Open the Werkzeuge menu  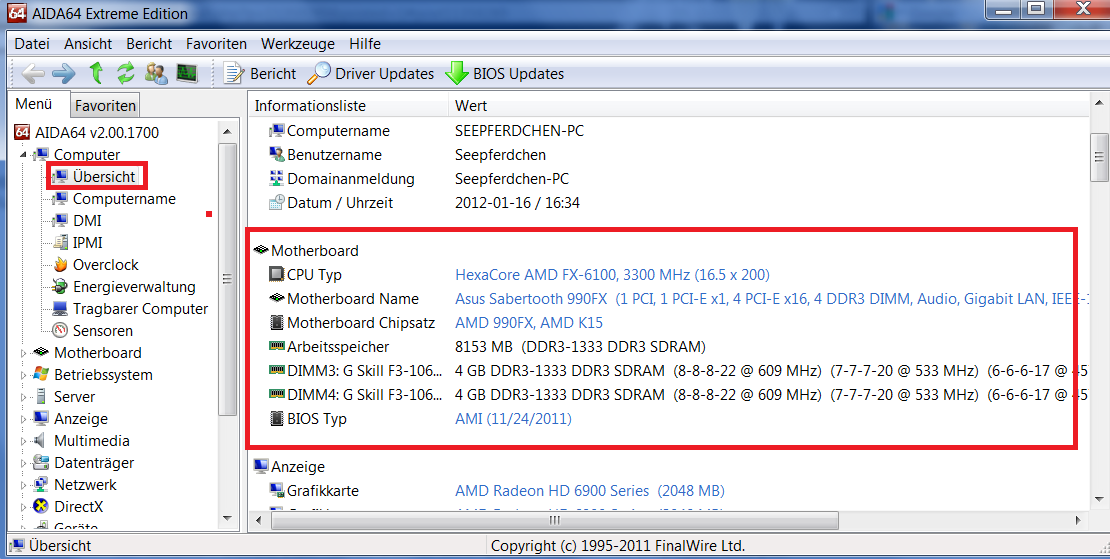tap(298, 44)
